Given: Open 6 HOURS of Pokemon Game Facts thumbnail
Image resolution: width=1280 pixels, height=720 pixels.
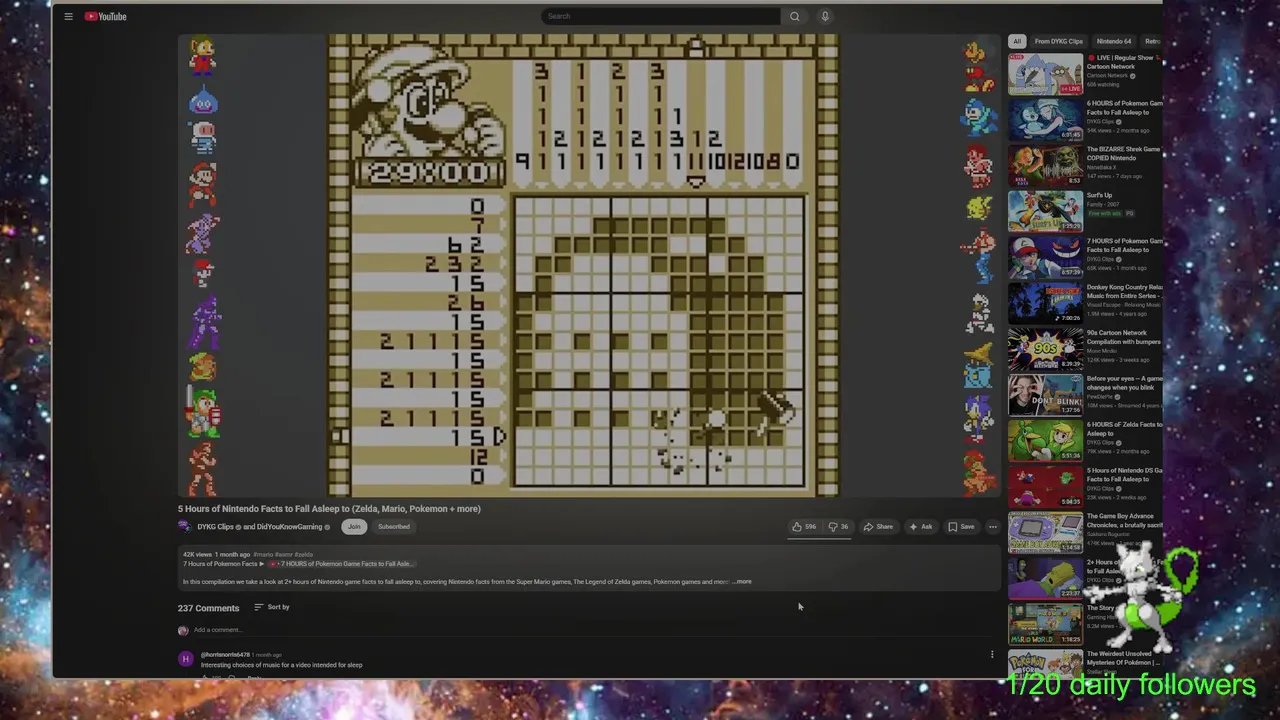Looking at the screenshot, I should tap(1045, 120).
